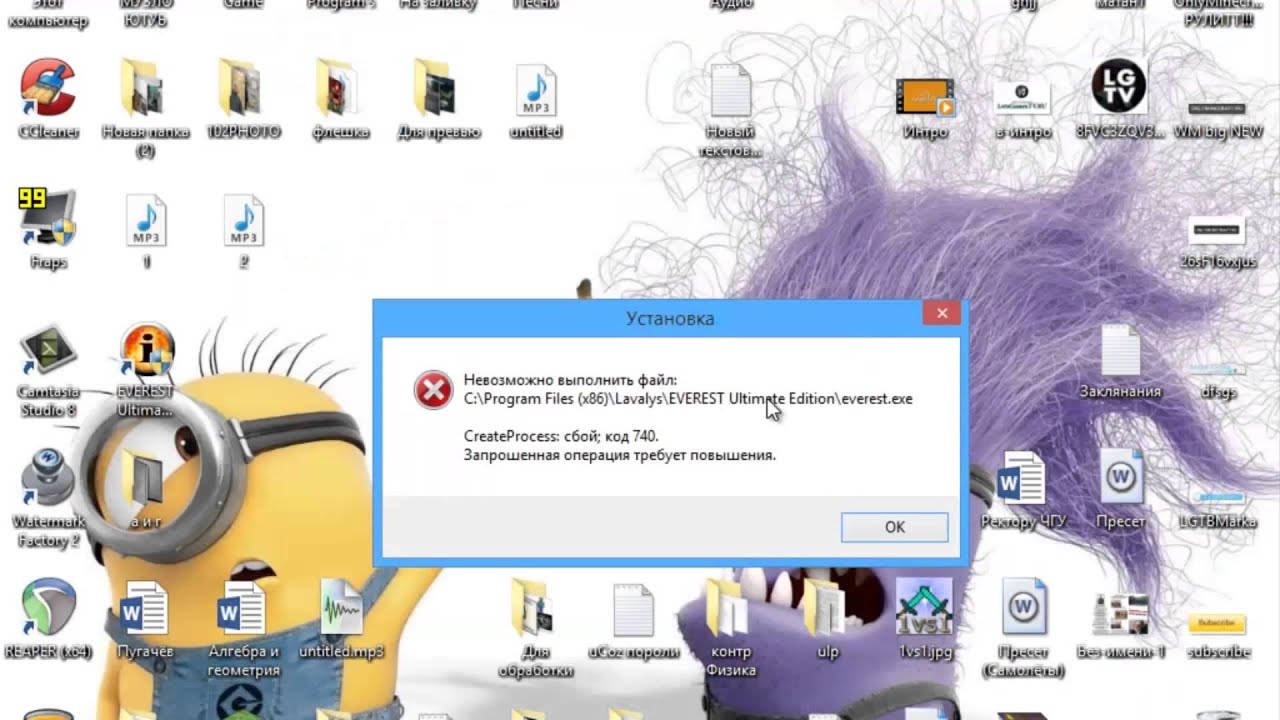Screen dimensions: 1280x720
Task: Click the red error icon in dialog
Action: coord(433,390)
